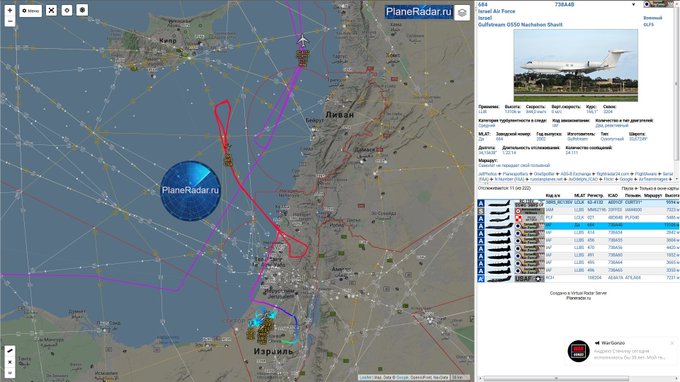The width and height of the screenshot is (680, 382).
Task: Click Только в окне карты filter link
Action: tap(659, 189)
